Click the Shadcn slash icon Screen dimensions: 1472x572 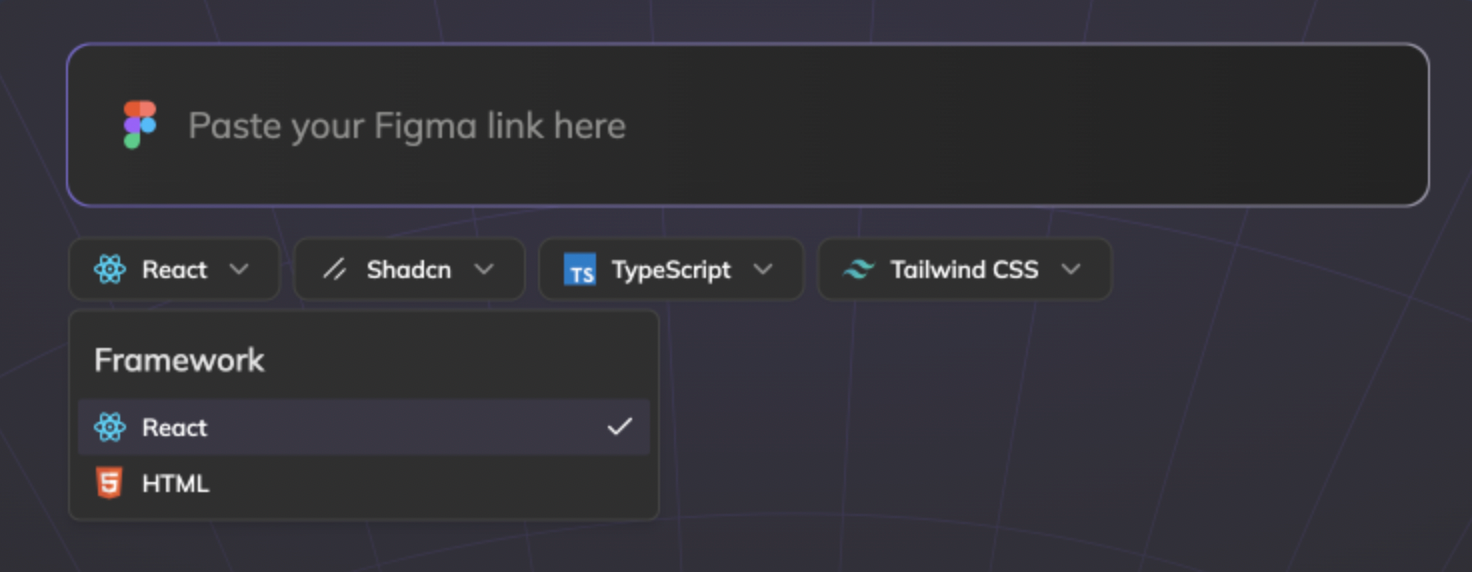335,269
